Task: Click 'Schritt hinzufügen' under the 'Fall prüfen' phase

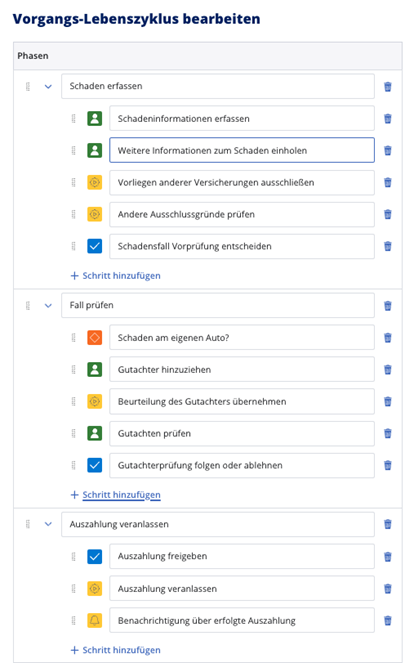Action: [x=115, y=495]
